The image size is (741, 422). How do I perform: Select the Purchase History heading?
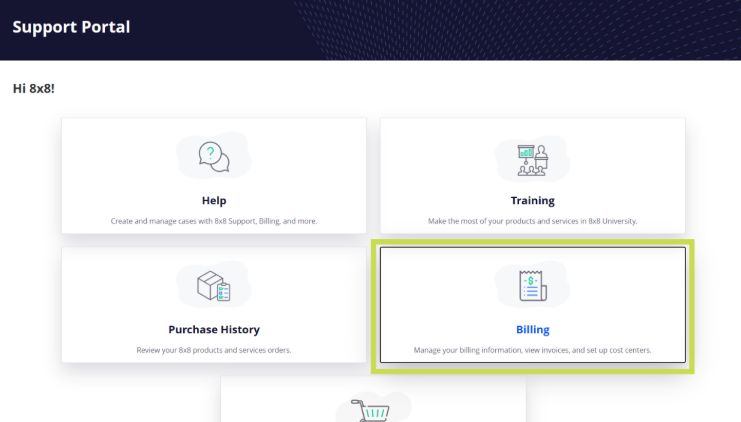[x=214, y=329]
